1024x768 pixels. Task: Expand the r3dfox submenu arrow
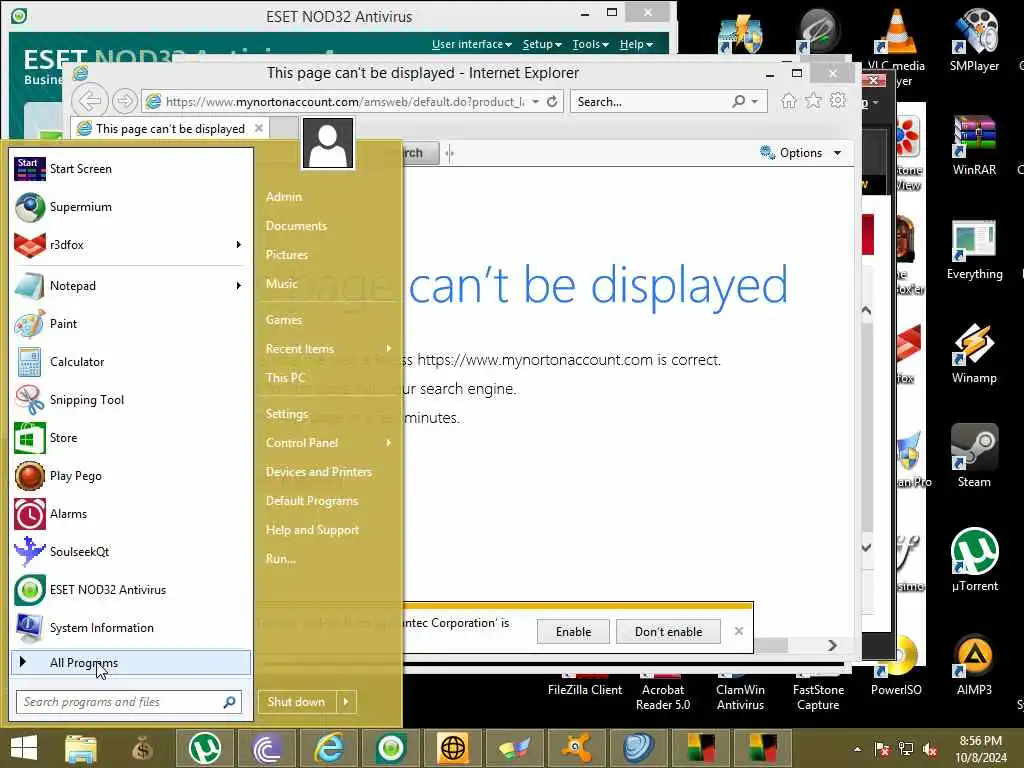point(238,244)
